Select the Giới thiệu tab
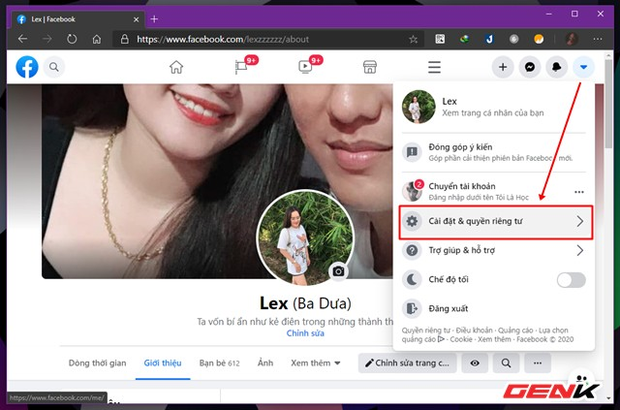620x410 pixels. pyautogui.click(x=163, y=363)
